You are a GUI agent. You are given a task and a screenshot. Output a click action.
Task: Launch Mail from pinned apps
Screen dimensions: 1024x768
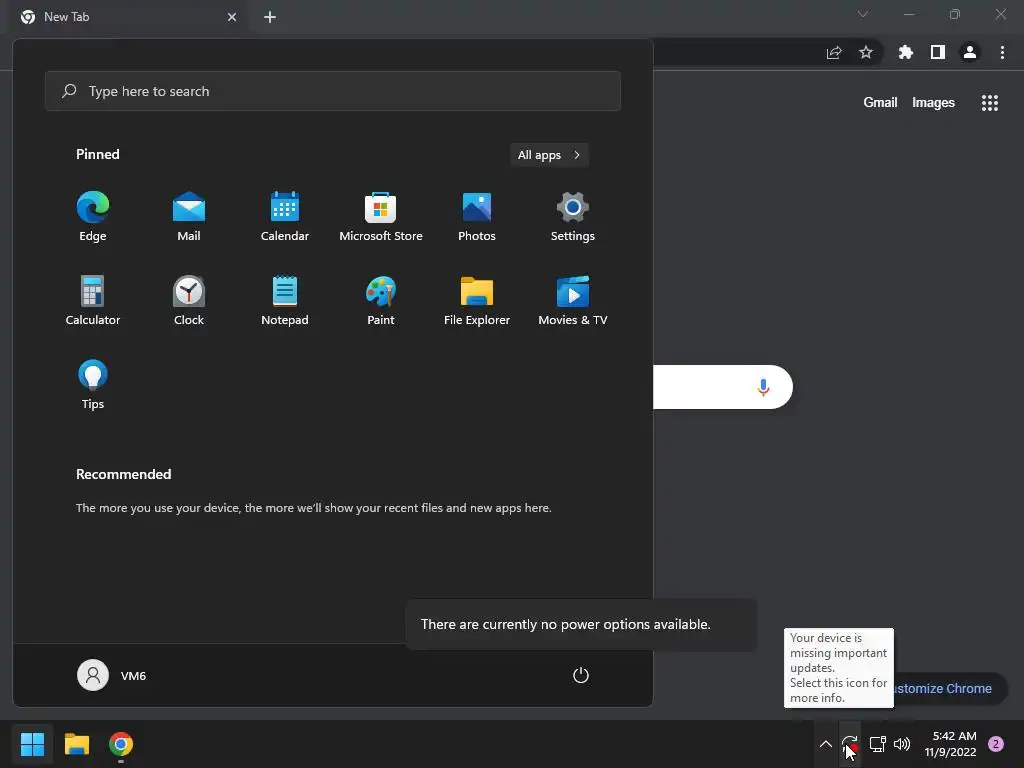click(189, 217)
